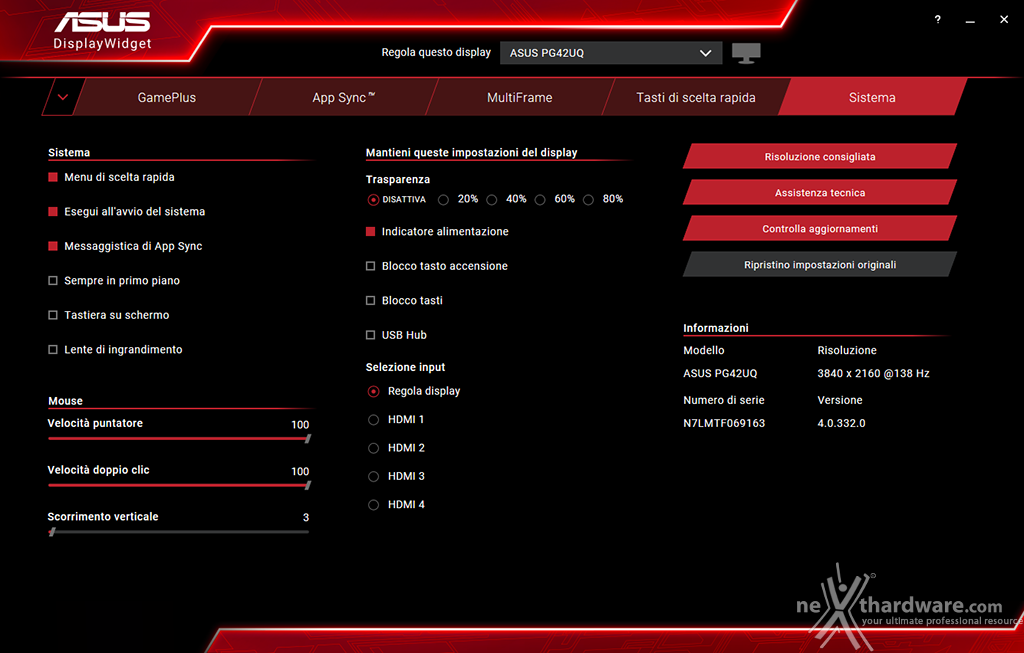Select the Sistema tab
Screen dimensions: 1024x653
872,97
